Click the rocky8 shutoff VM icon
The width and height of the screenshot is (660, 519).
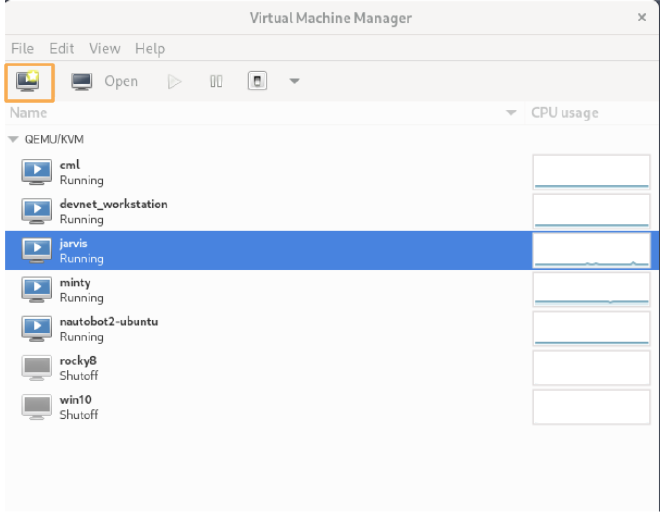[x=37, y=368]
